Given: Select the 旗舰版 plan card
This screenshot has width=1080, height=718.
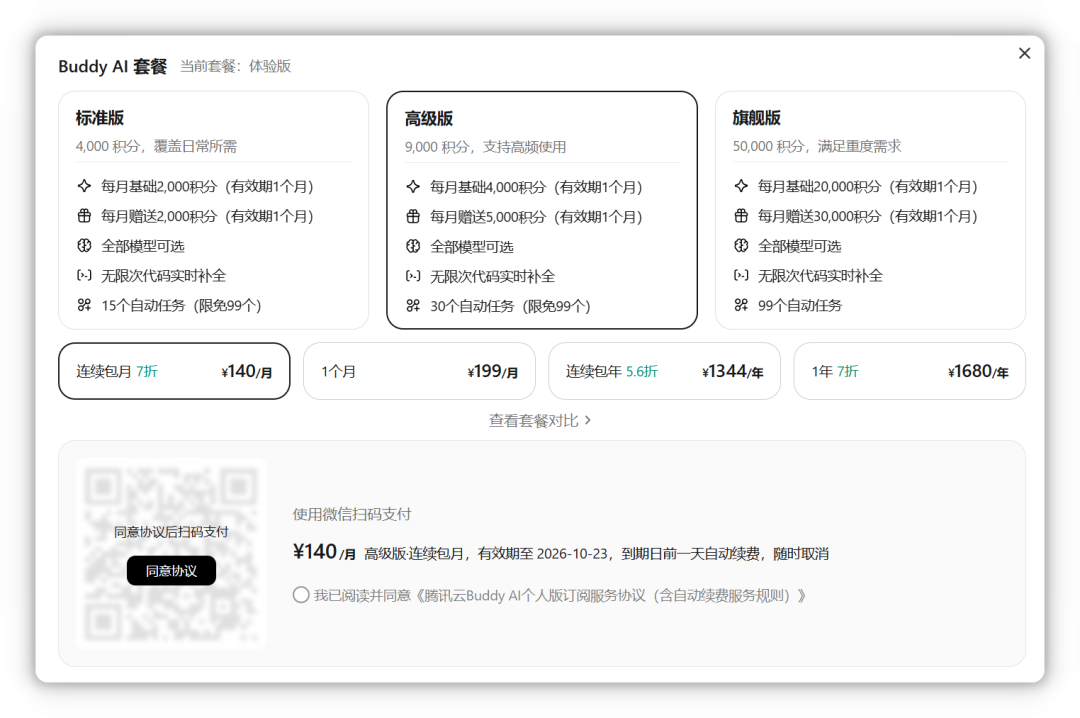Looking at the screenshot, I should 870,210.
